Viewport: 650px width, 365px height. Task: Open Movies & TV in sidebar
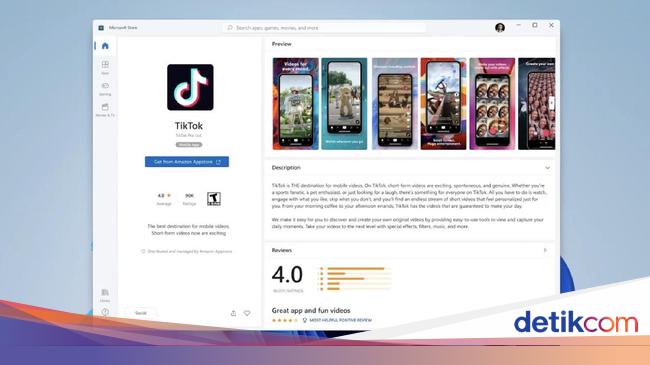(105, 110)
